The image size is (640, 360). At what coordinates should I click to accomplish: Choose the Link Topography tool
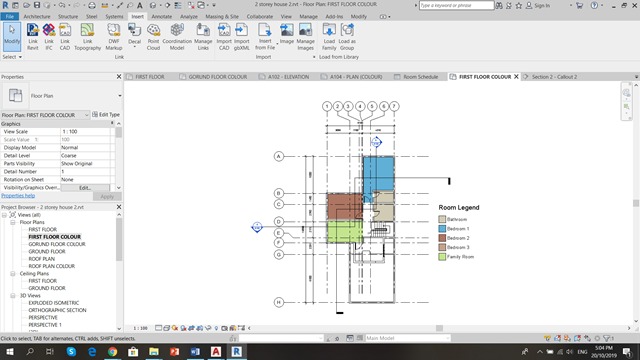tap(87, 37)
